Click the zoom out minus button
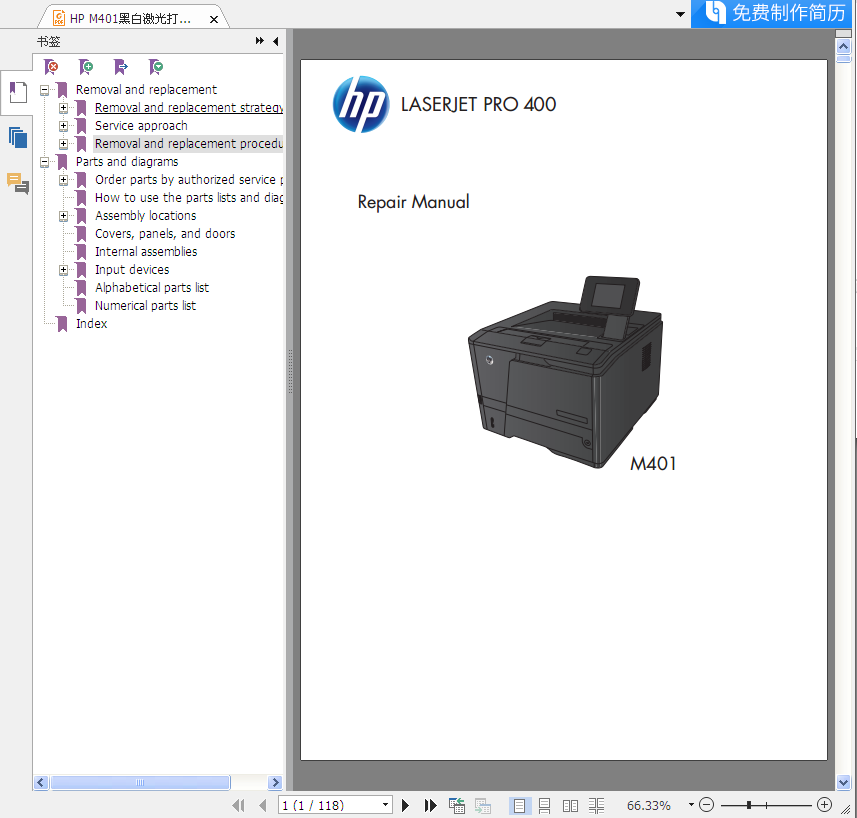This screenshot has height=818, width=857. (707, 804)
